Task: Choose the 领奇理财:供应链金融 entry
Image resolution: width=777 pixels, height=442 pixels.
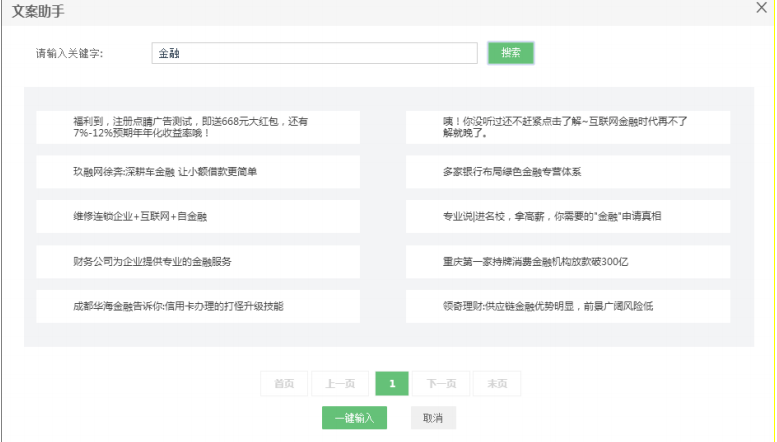Action: (567, 306)
